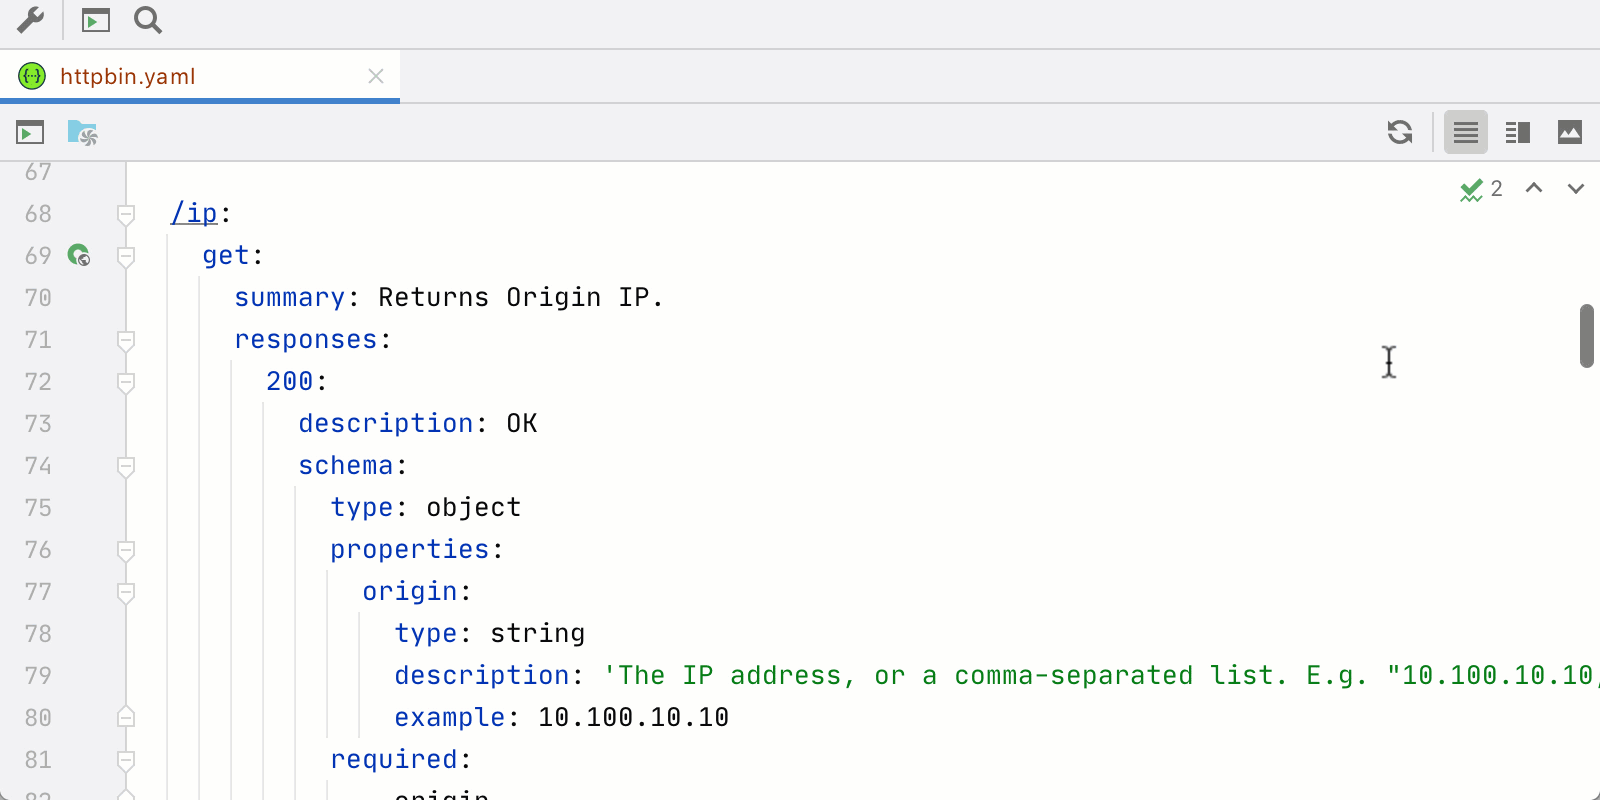Open search with the magnifying glass

pos(148,20)
